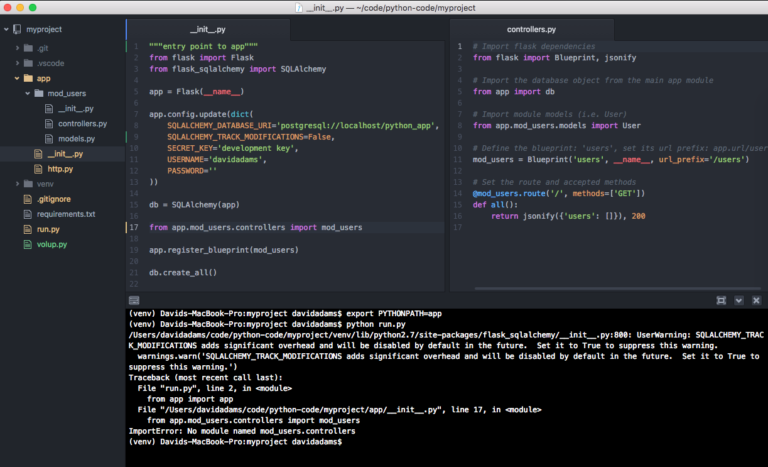Click the terminal icon at panel's top left
Viewport: 768px width, 467px height.
pos(135,300)
